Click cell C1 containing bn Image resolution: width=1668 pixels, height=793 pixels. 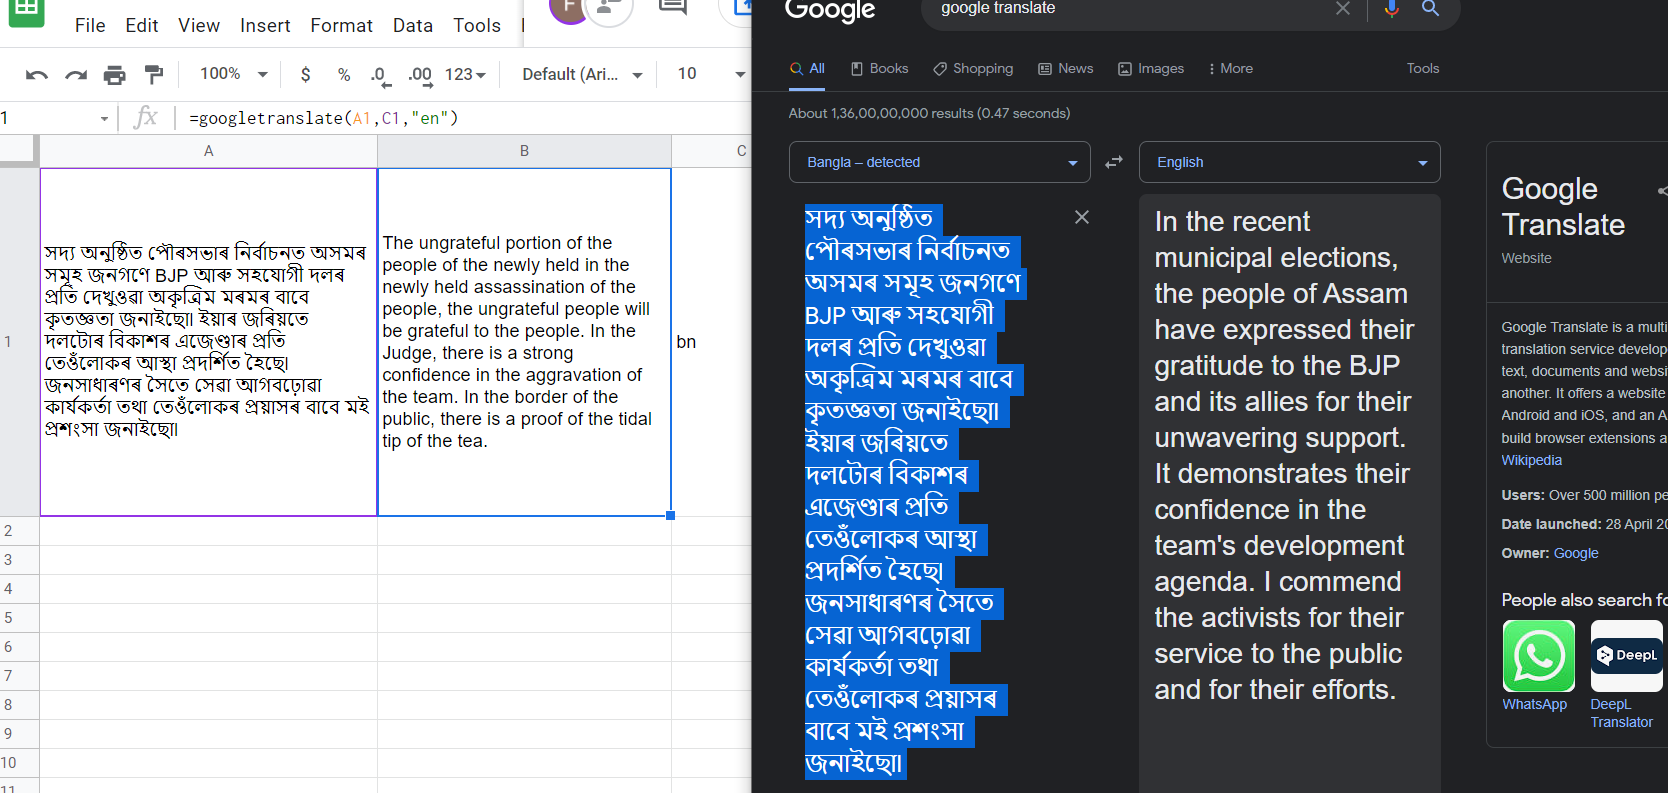pyautogui.click(x=712, y=342)
